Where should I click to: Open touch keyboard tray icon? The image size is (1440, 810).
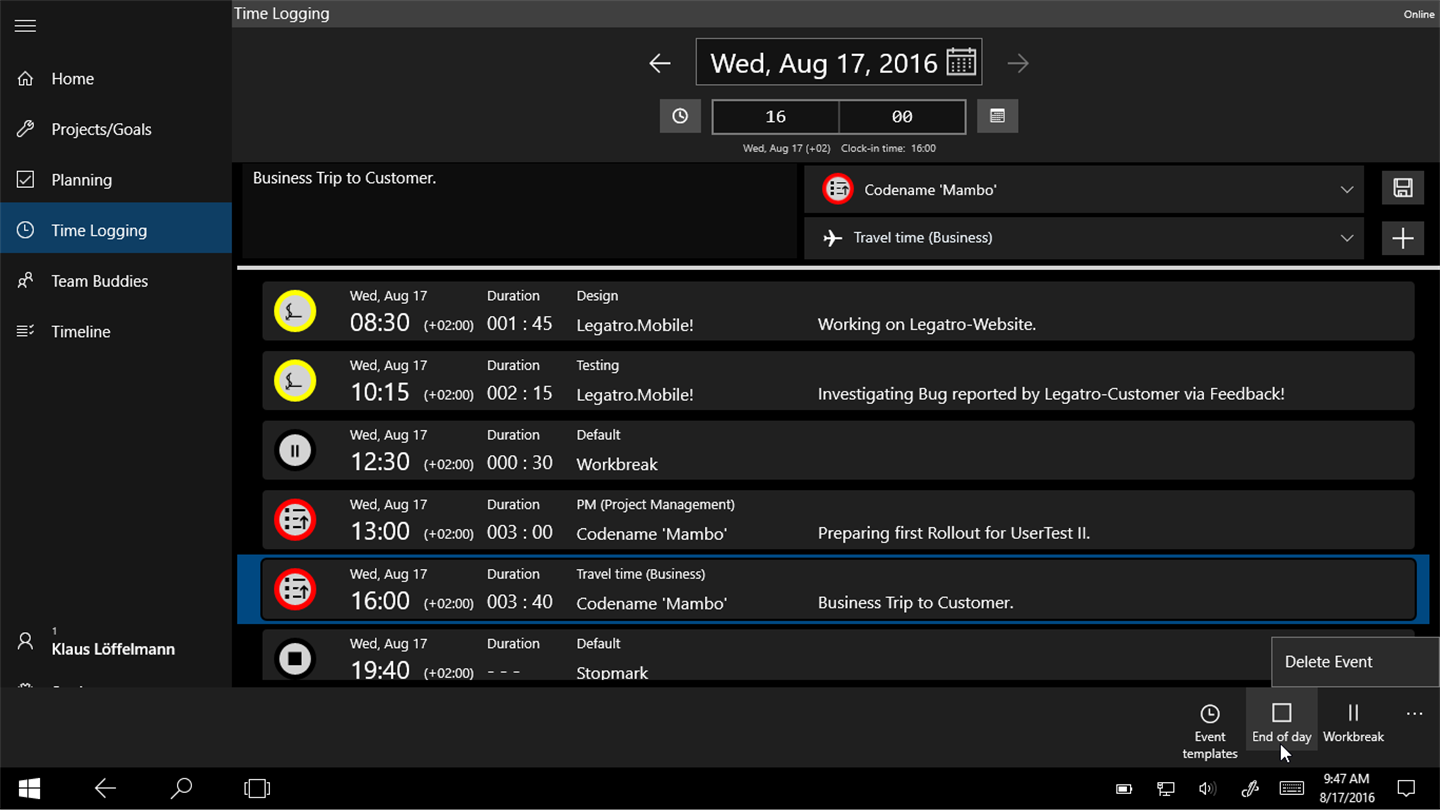tap(1292, 789)
